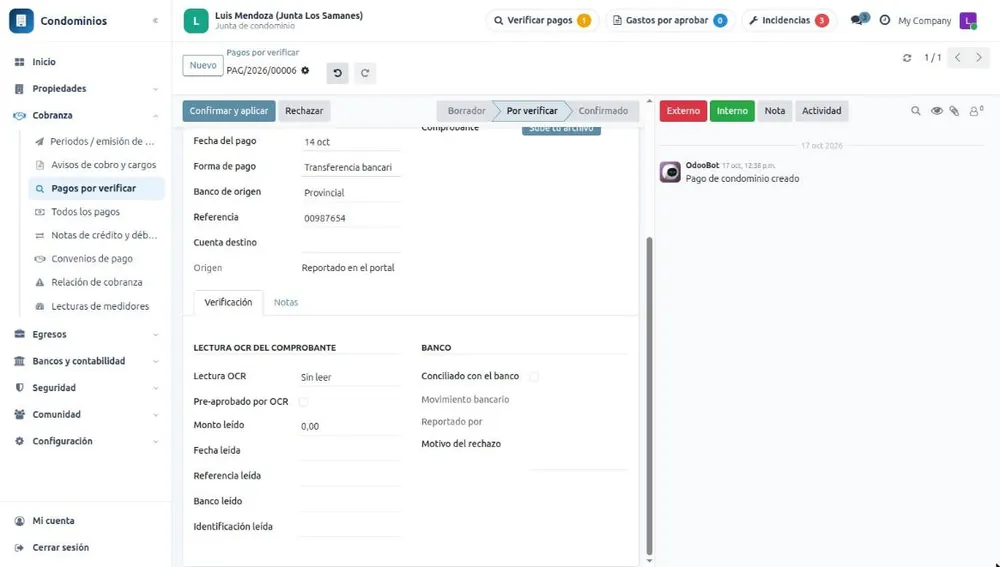The height and width of the screenshot is (567, 1000).
Task: Open the Forma de pago dropdown
Action: [351, 167]
